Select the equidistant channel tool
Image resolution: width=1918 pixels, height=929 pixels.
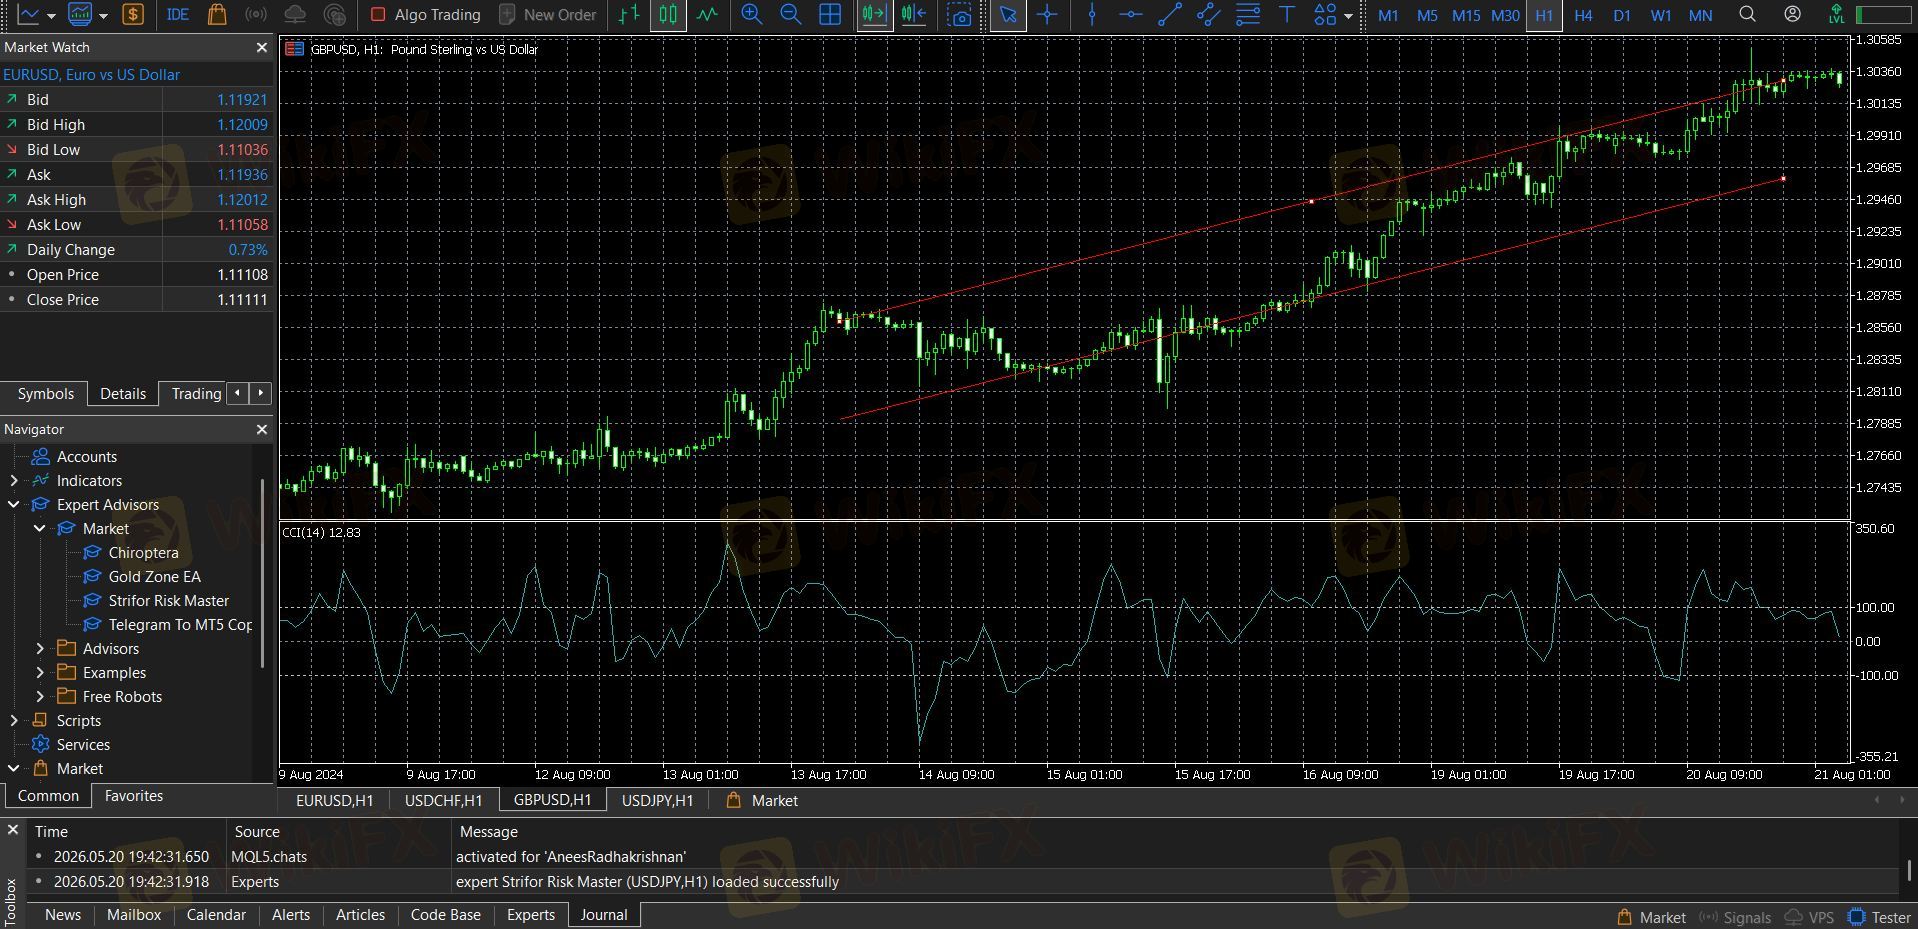(x=1209, y=15)
